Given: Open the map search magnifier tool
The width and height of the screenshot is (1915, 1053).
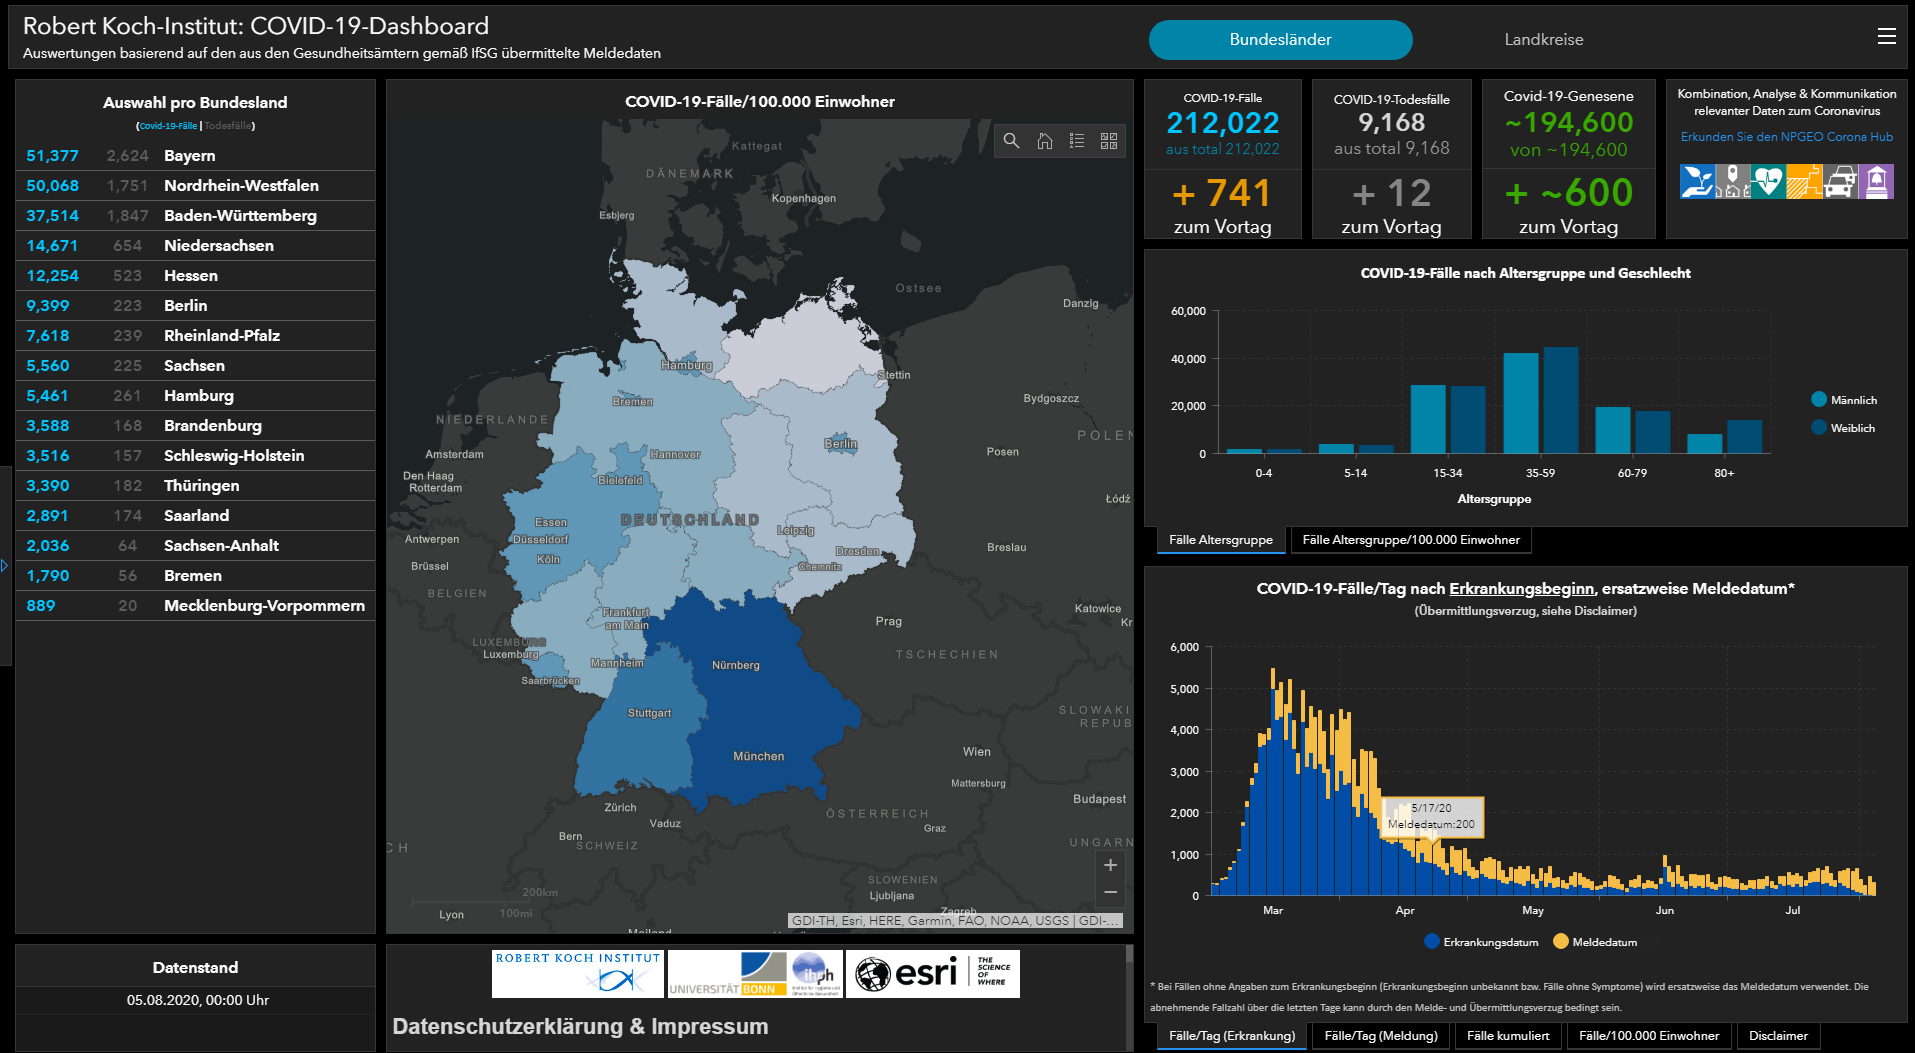Looking at the screenshot, I should pos(1011,141).
